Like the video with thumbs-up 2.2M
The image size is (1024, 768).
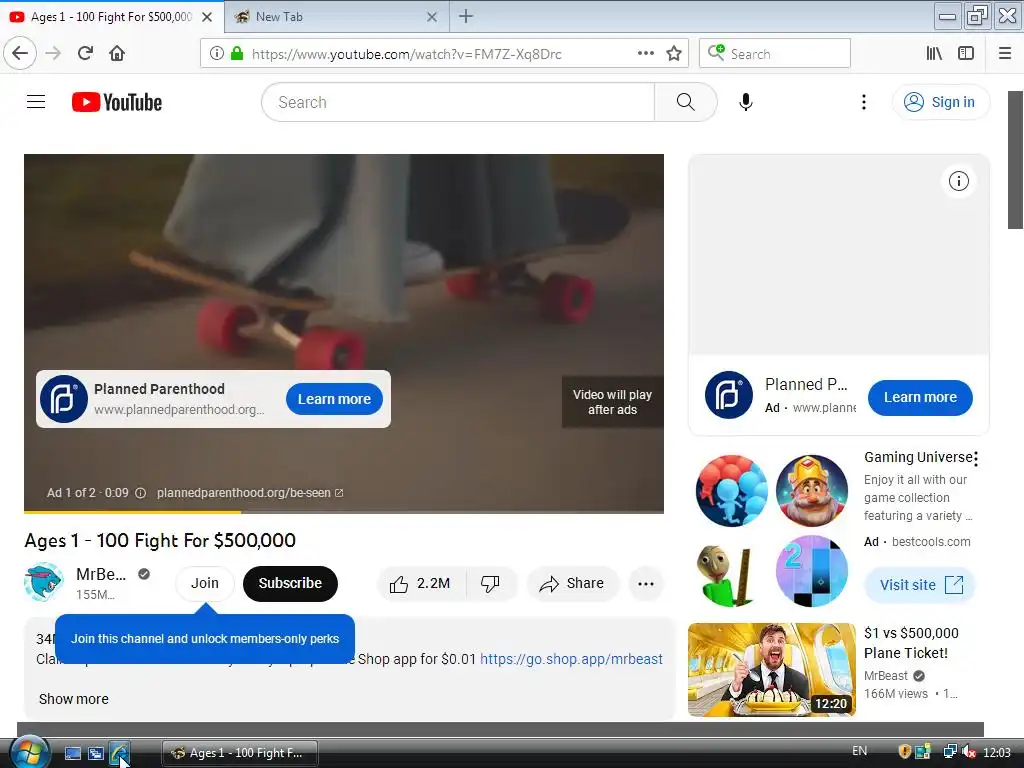coord(421,583)
